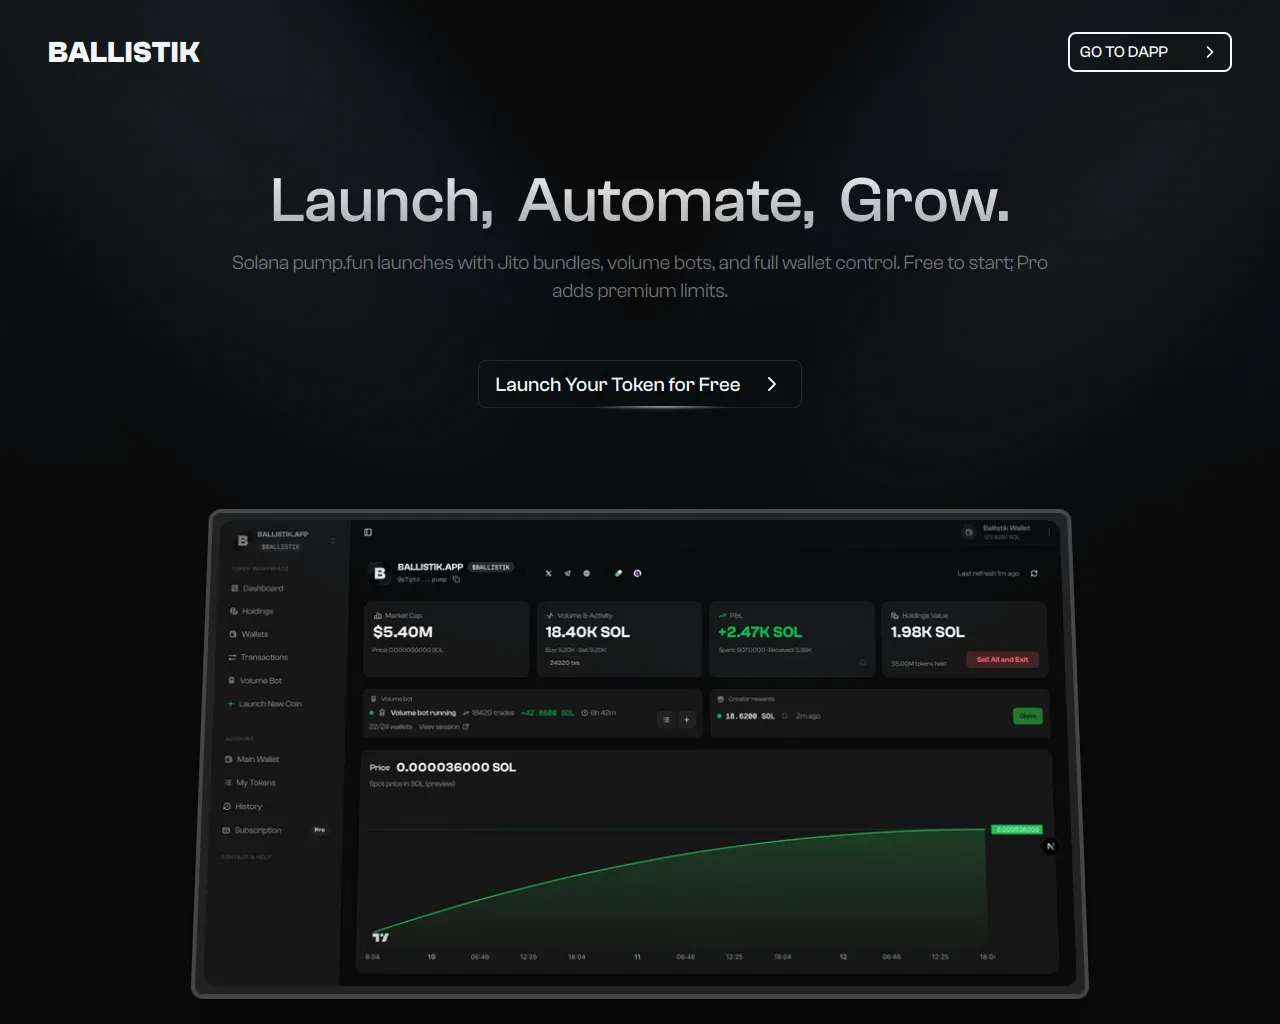This screenshot has width=1280, height=1024.
Task: Open Holdings in the sidebar
Action: pyautogui.click(x=252, y=611)
